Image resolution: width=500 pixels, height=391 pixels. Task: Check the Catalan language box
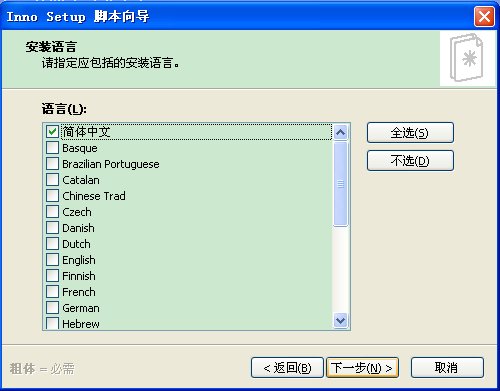tap(52, 180)
